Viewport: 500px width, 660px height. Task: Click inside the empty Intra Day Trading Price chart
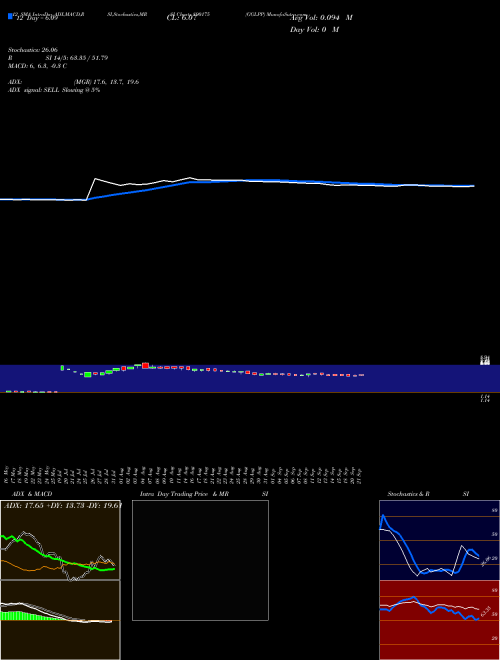point(200,560)
